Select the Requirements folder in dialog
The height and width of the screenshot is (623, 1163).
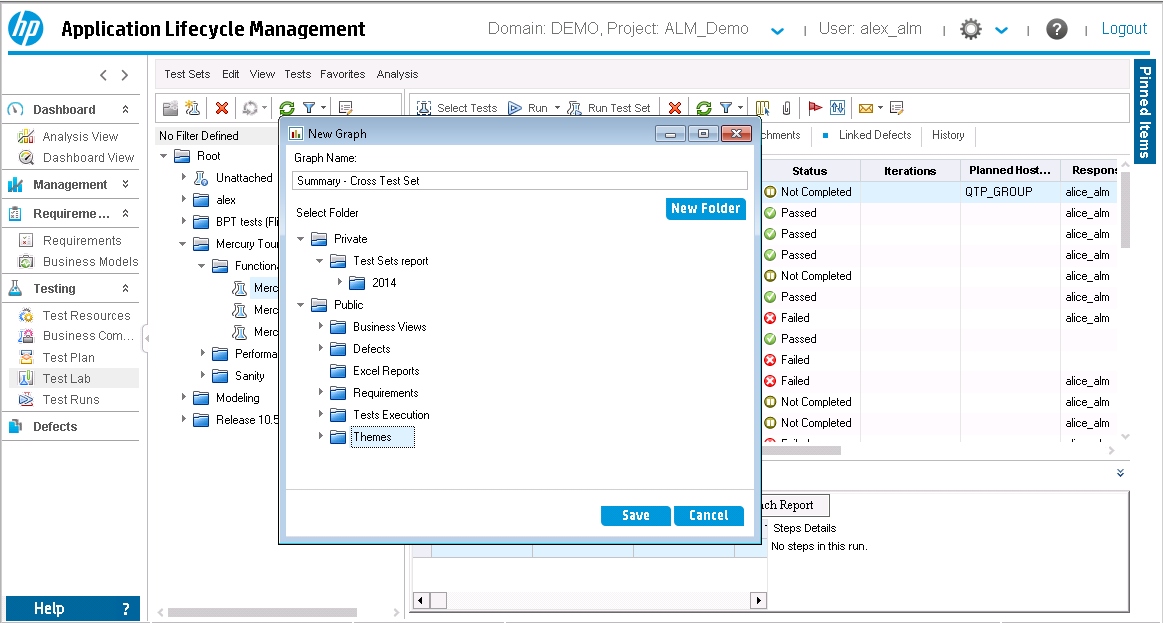(386, 393)
